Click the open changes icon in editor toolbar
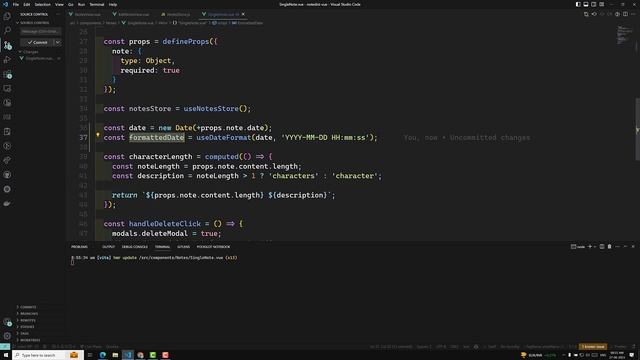640x360 pixels. [x=594, y=14]
